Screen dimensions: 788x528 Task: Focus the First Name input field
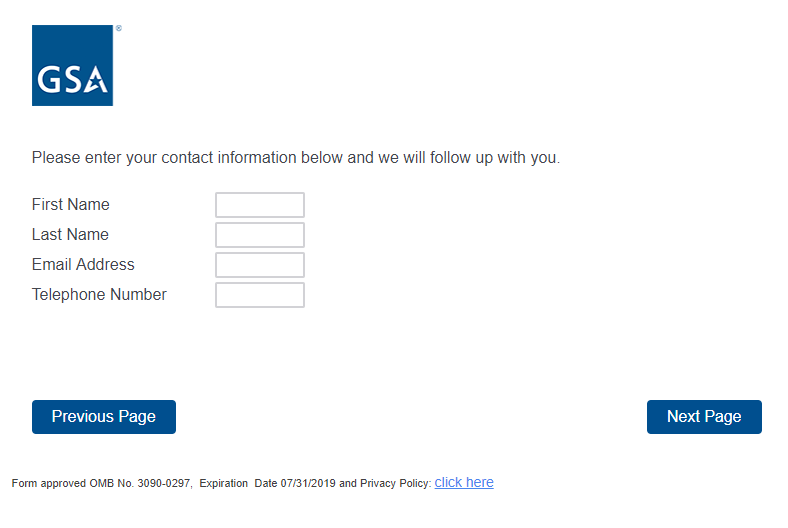point(260,205)
